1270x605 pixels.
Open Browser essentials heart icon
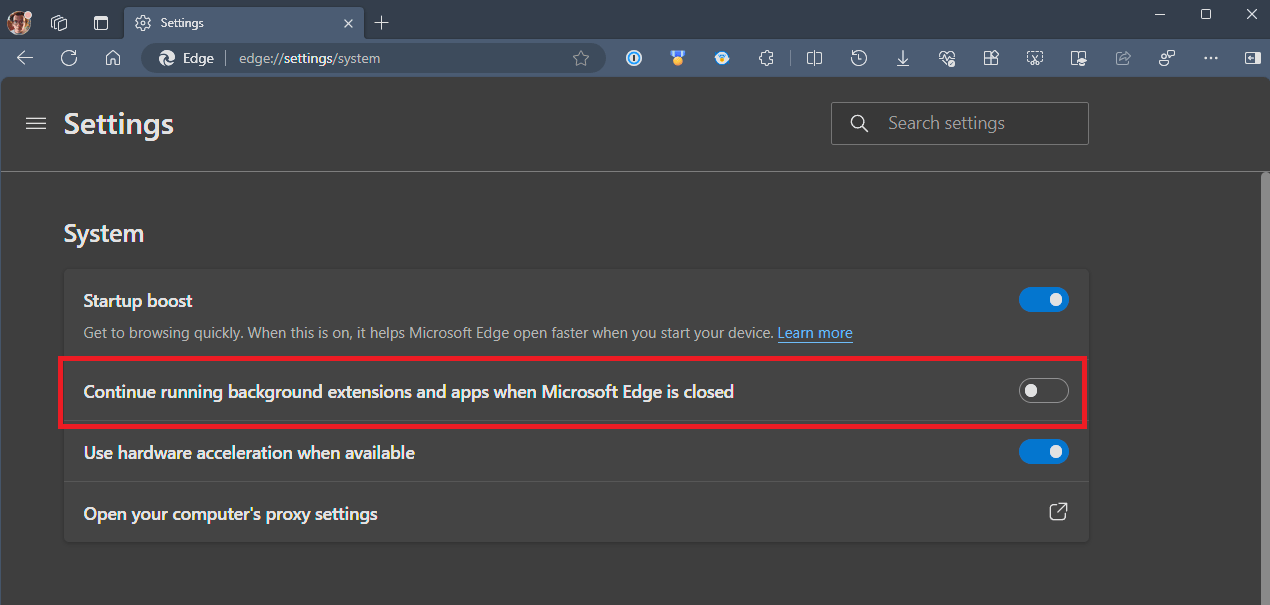[x=946, y=58]
